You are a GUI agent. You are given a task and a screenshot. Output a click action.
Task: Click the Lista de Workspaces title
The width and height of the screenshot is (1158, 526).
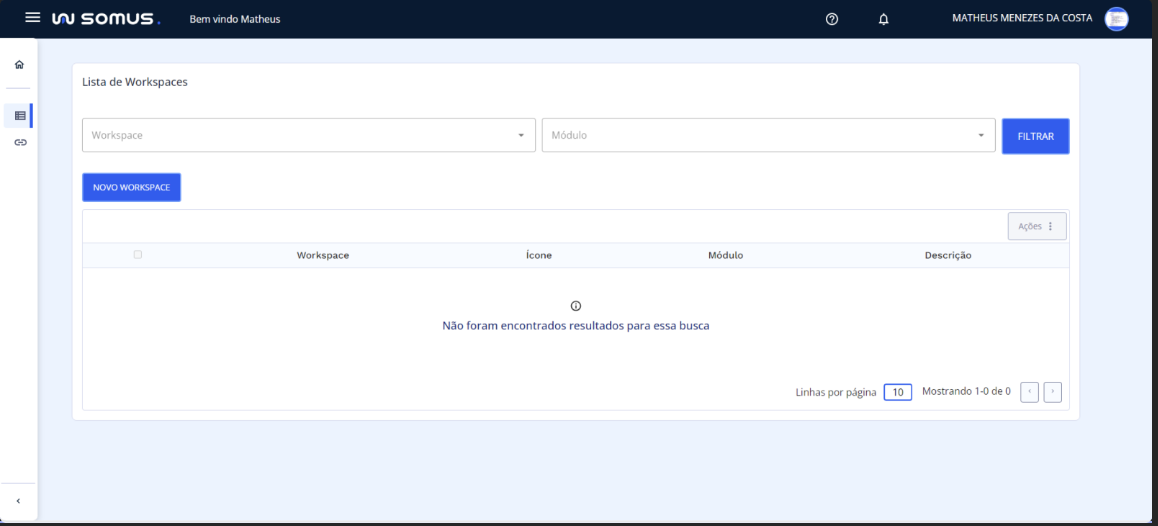click(x=134, y=82)
